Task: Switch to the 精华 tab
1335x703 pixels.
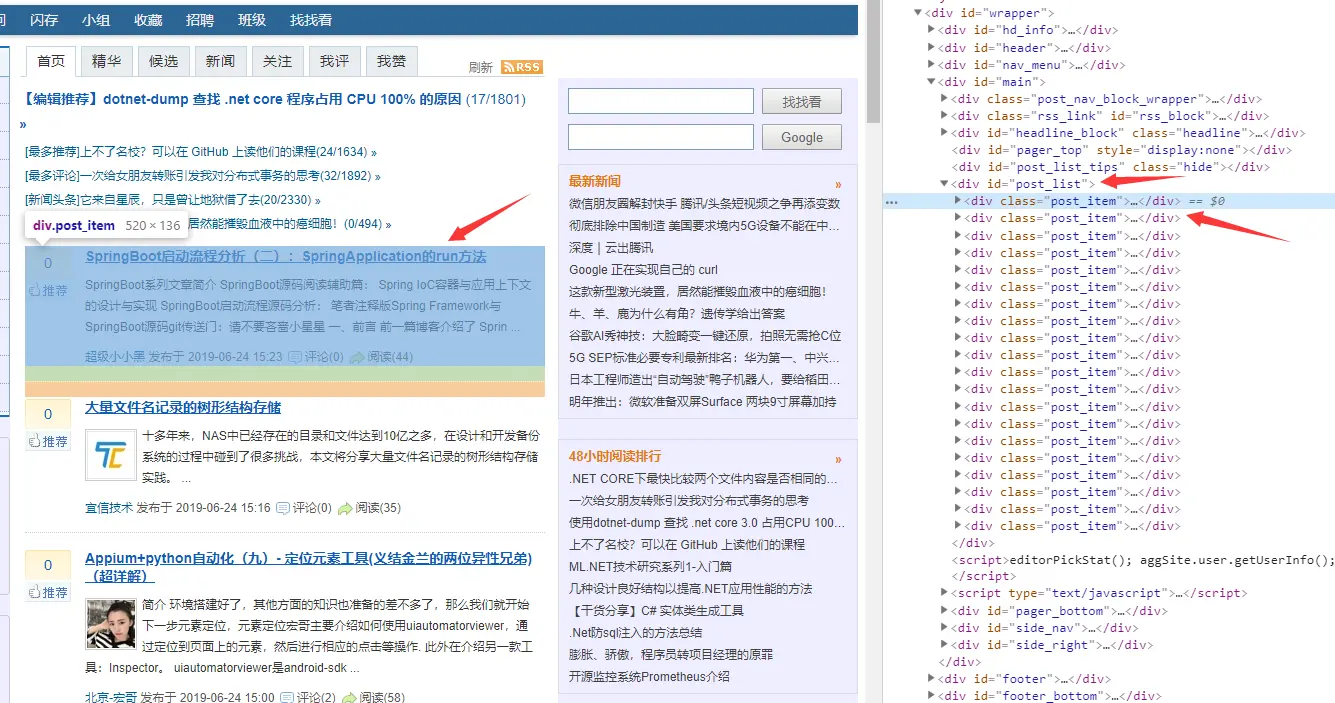Action: tap(106, 61)
